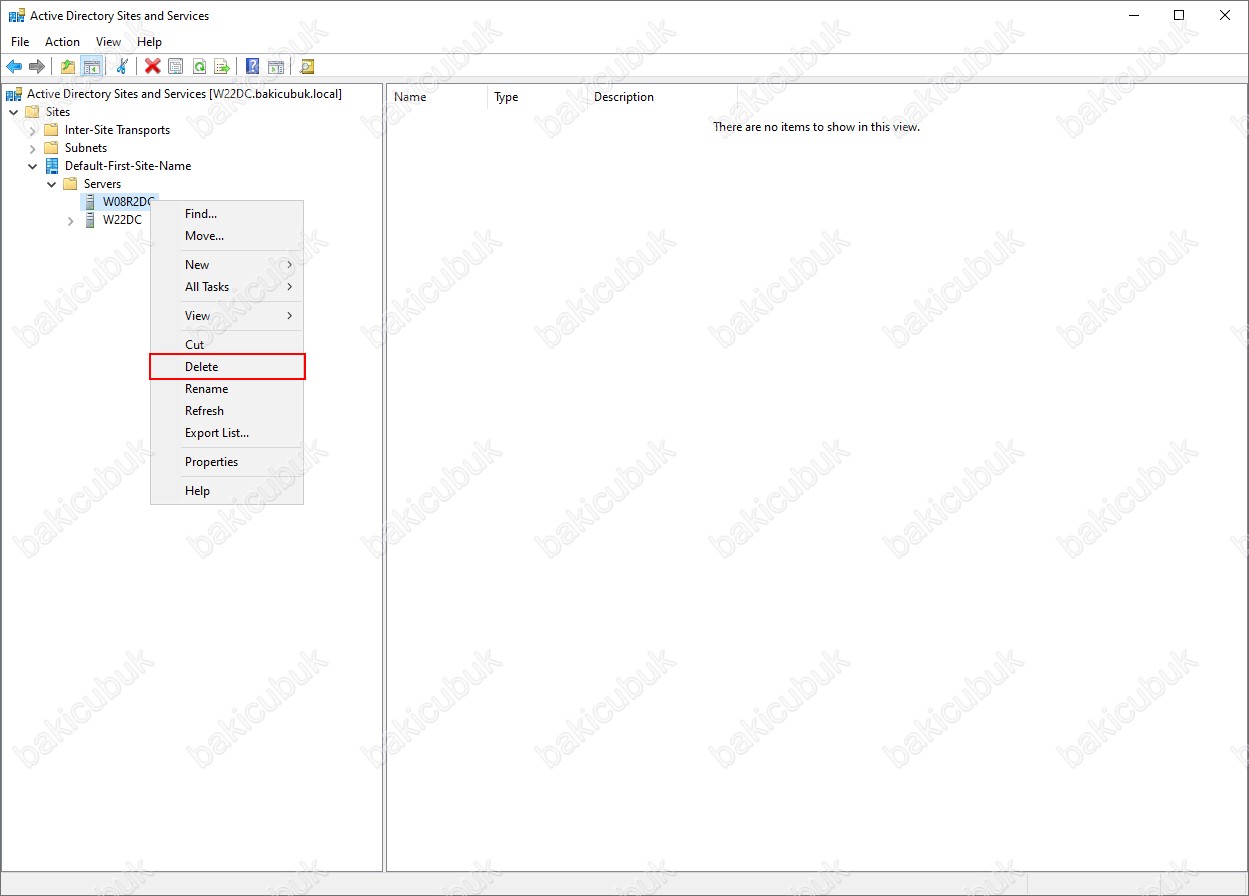Expand the Subnets node

(x=33, y=148)
